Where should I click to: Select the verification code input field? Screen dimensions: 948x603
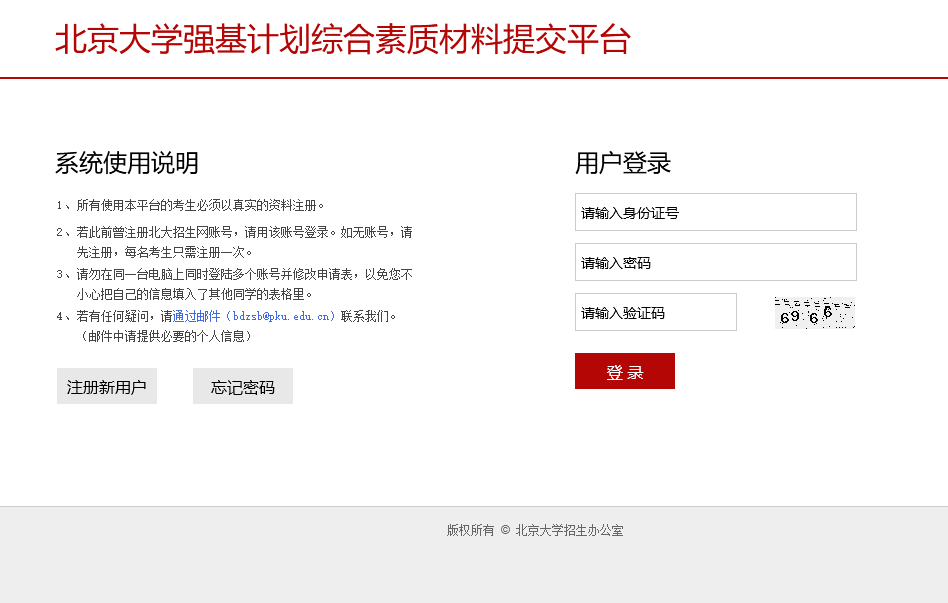point(656,313)
